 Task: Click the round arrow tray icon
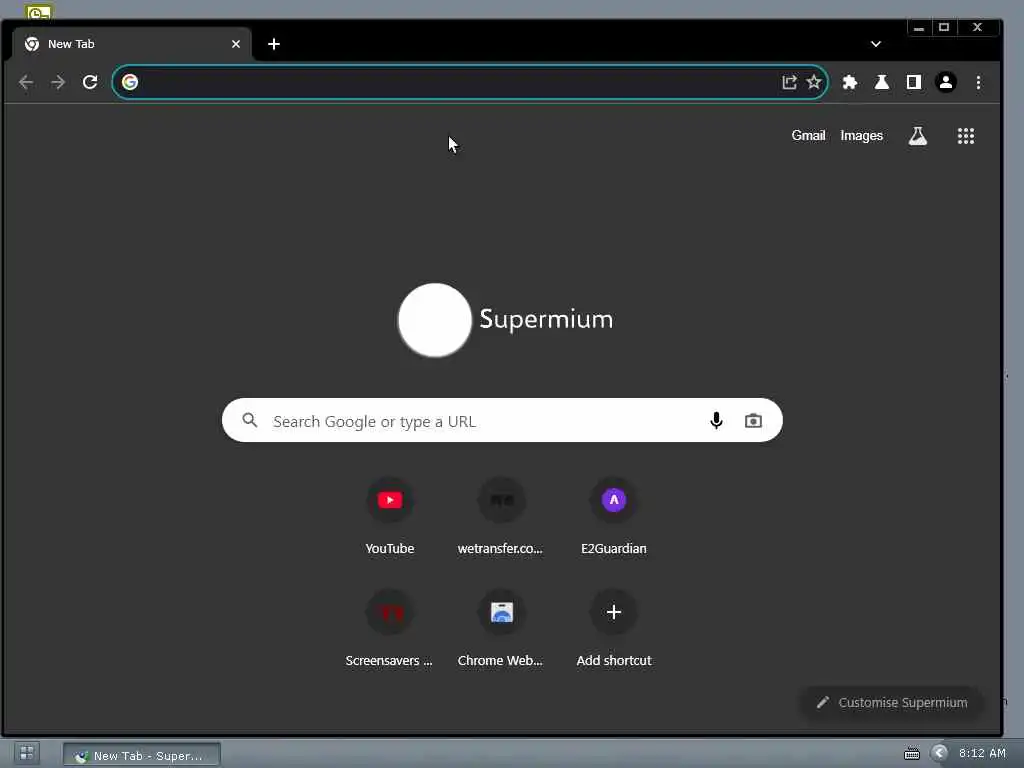[x=939, y=753]
